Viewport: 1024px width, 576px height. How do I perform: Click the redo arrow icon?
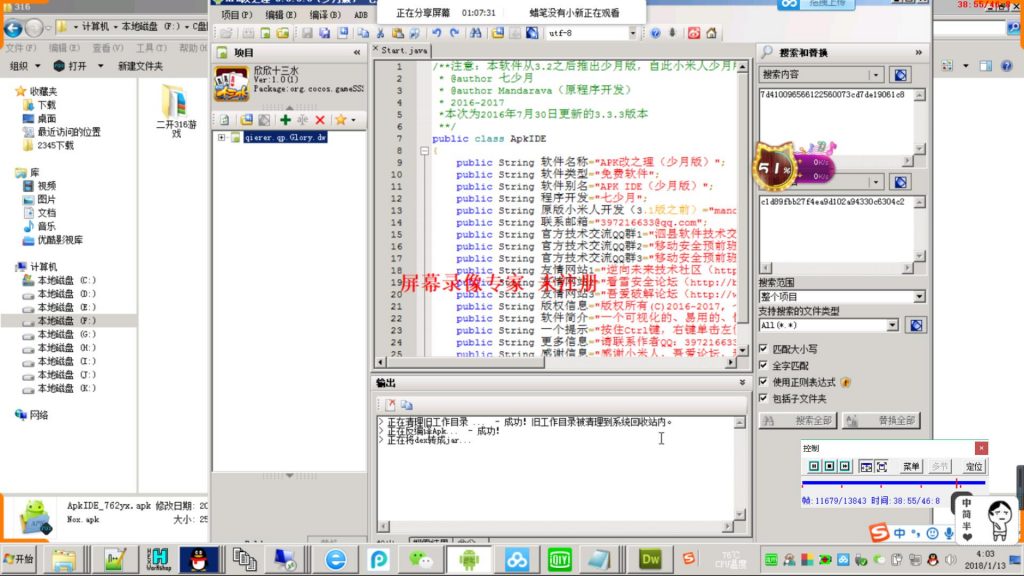tap(454, 33)
